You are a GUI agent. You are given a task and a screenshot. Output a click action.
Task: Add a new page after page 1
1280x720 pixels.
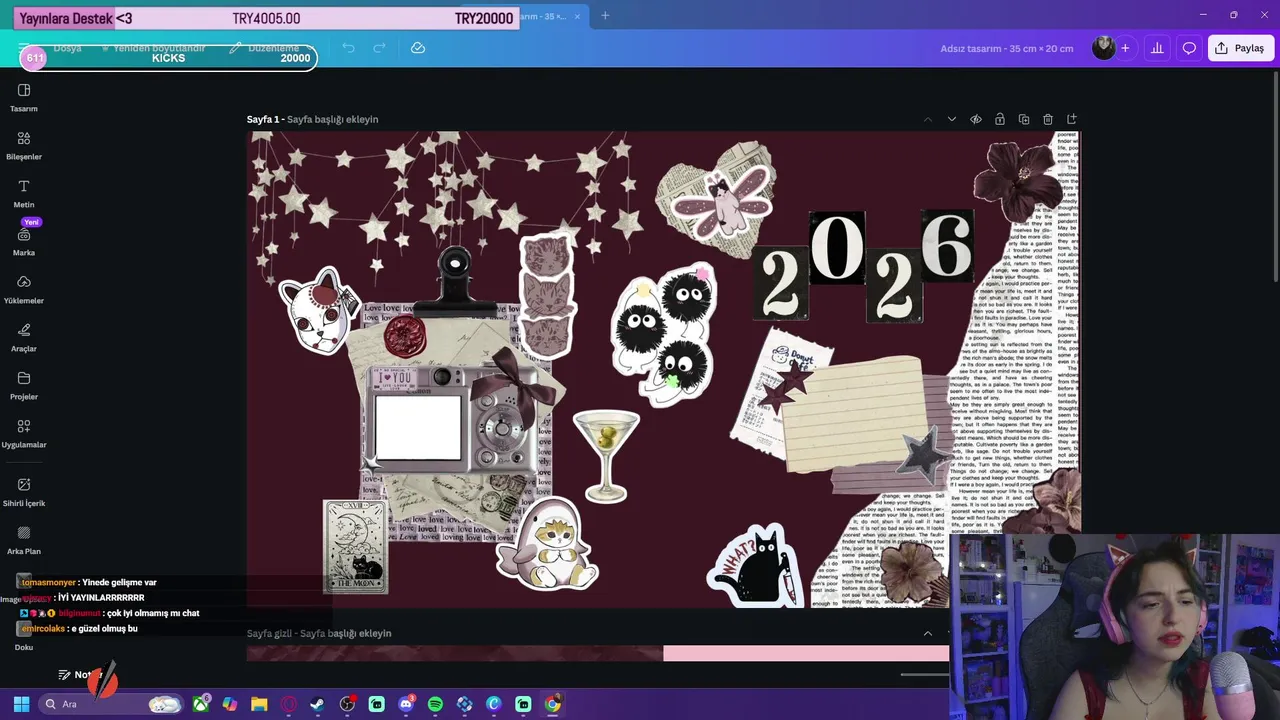pos(1072,119)
